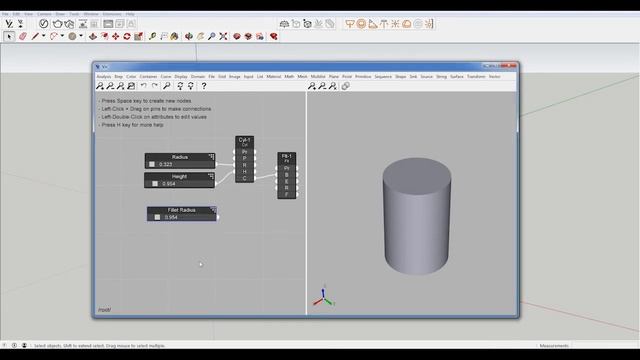Open the Line tool dropdown arrow

click(43, 36)
